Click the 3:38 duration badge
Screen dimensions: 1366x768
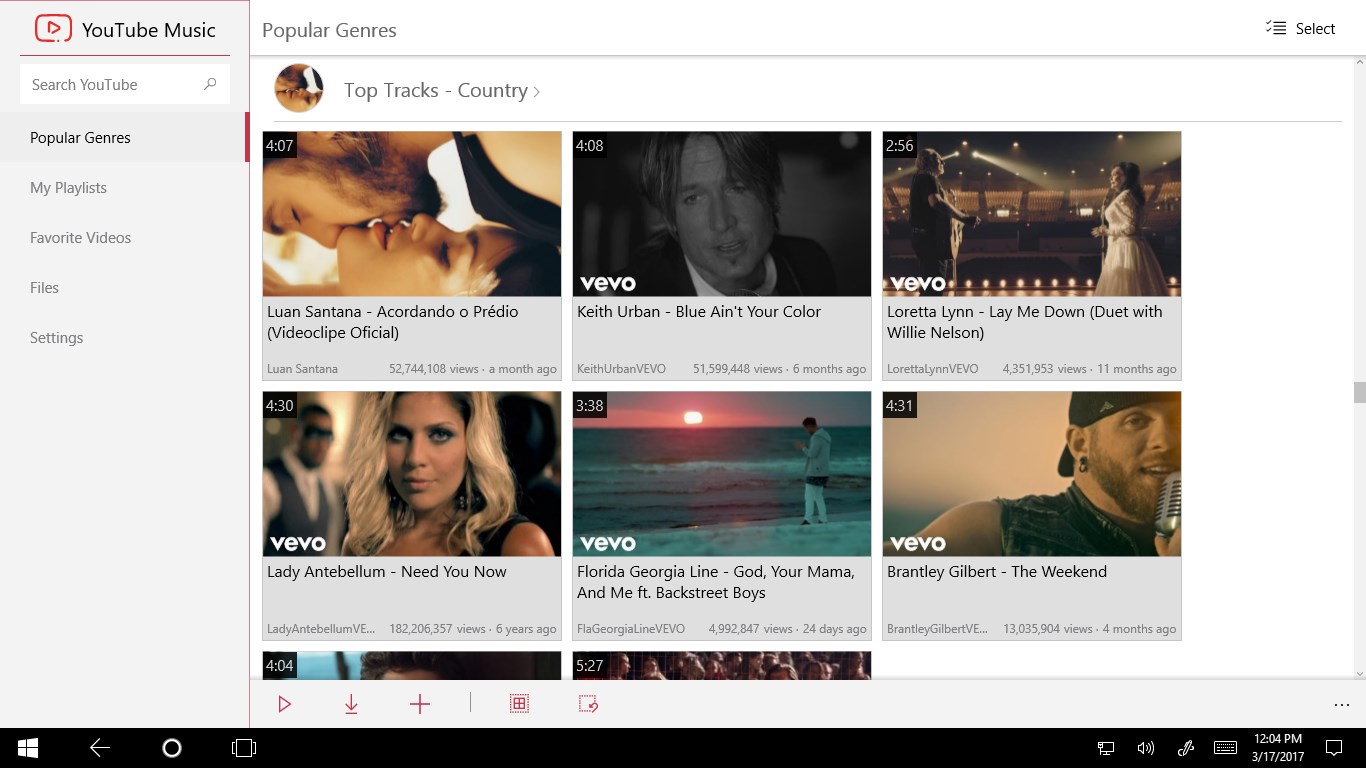point(590,406)
